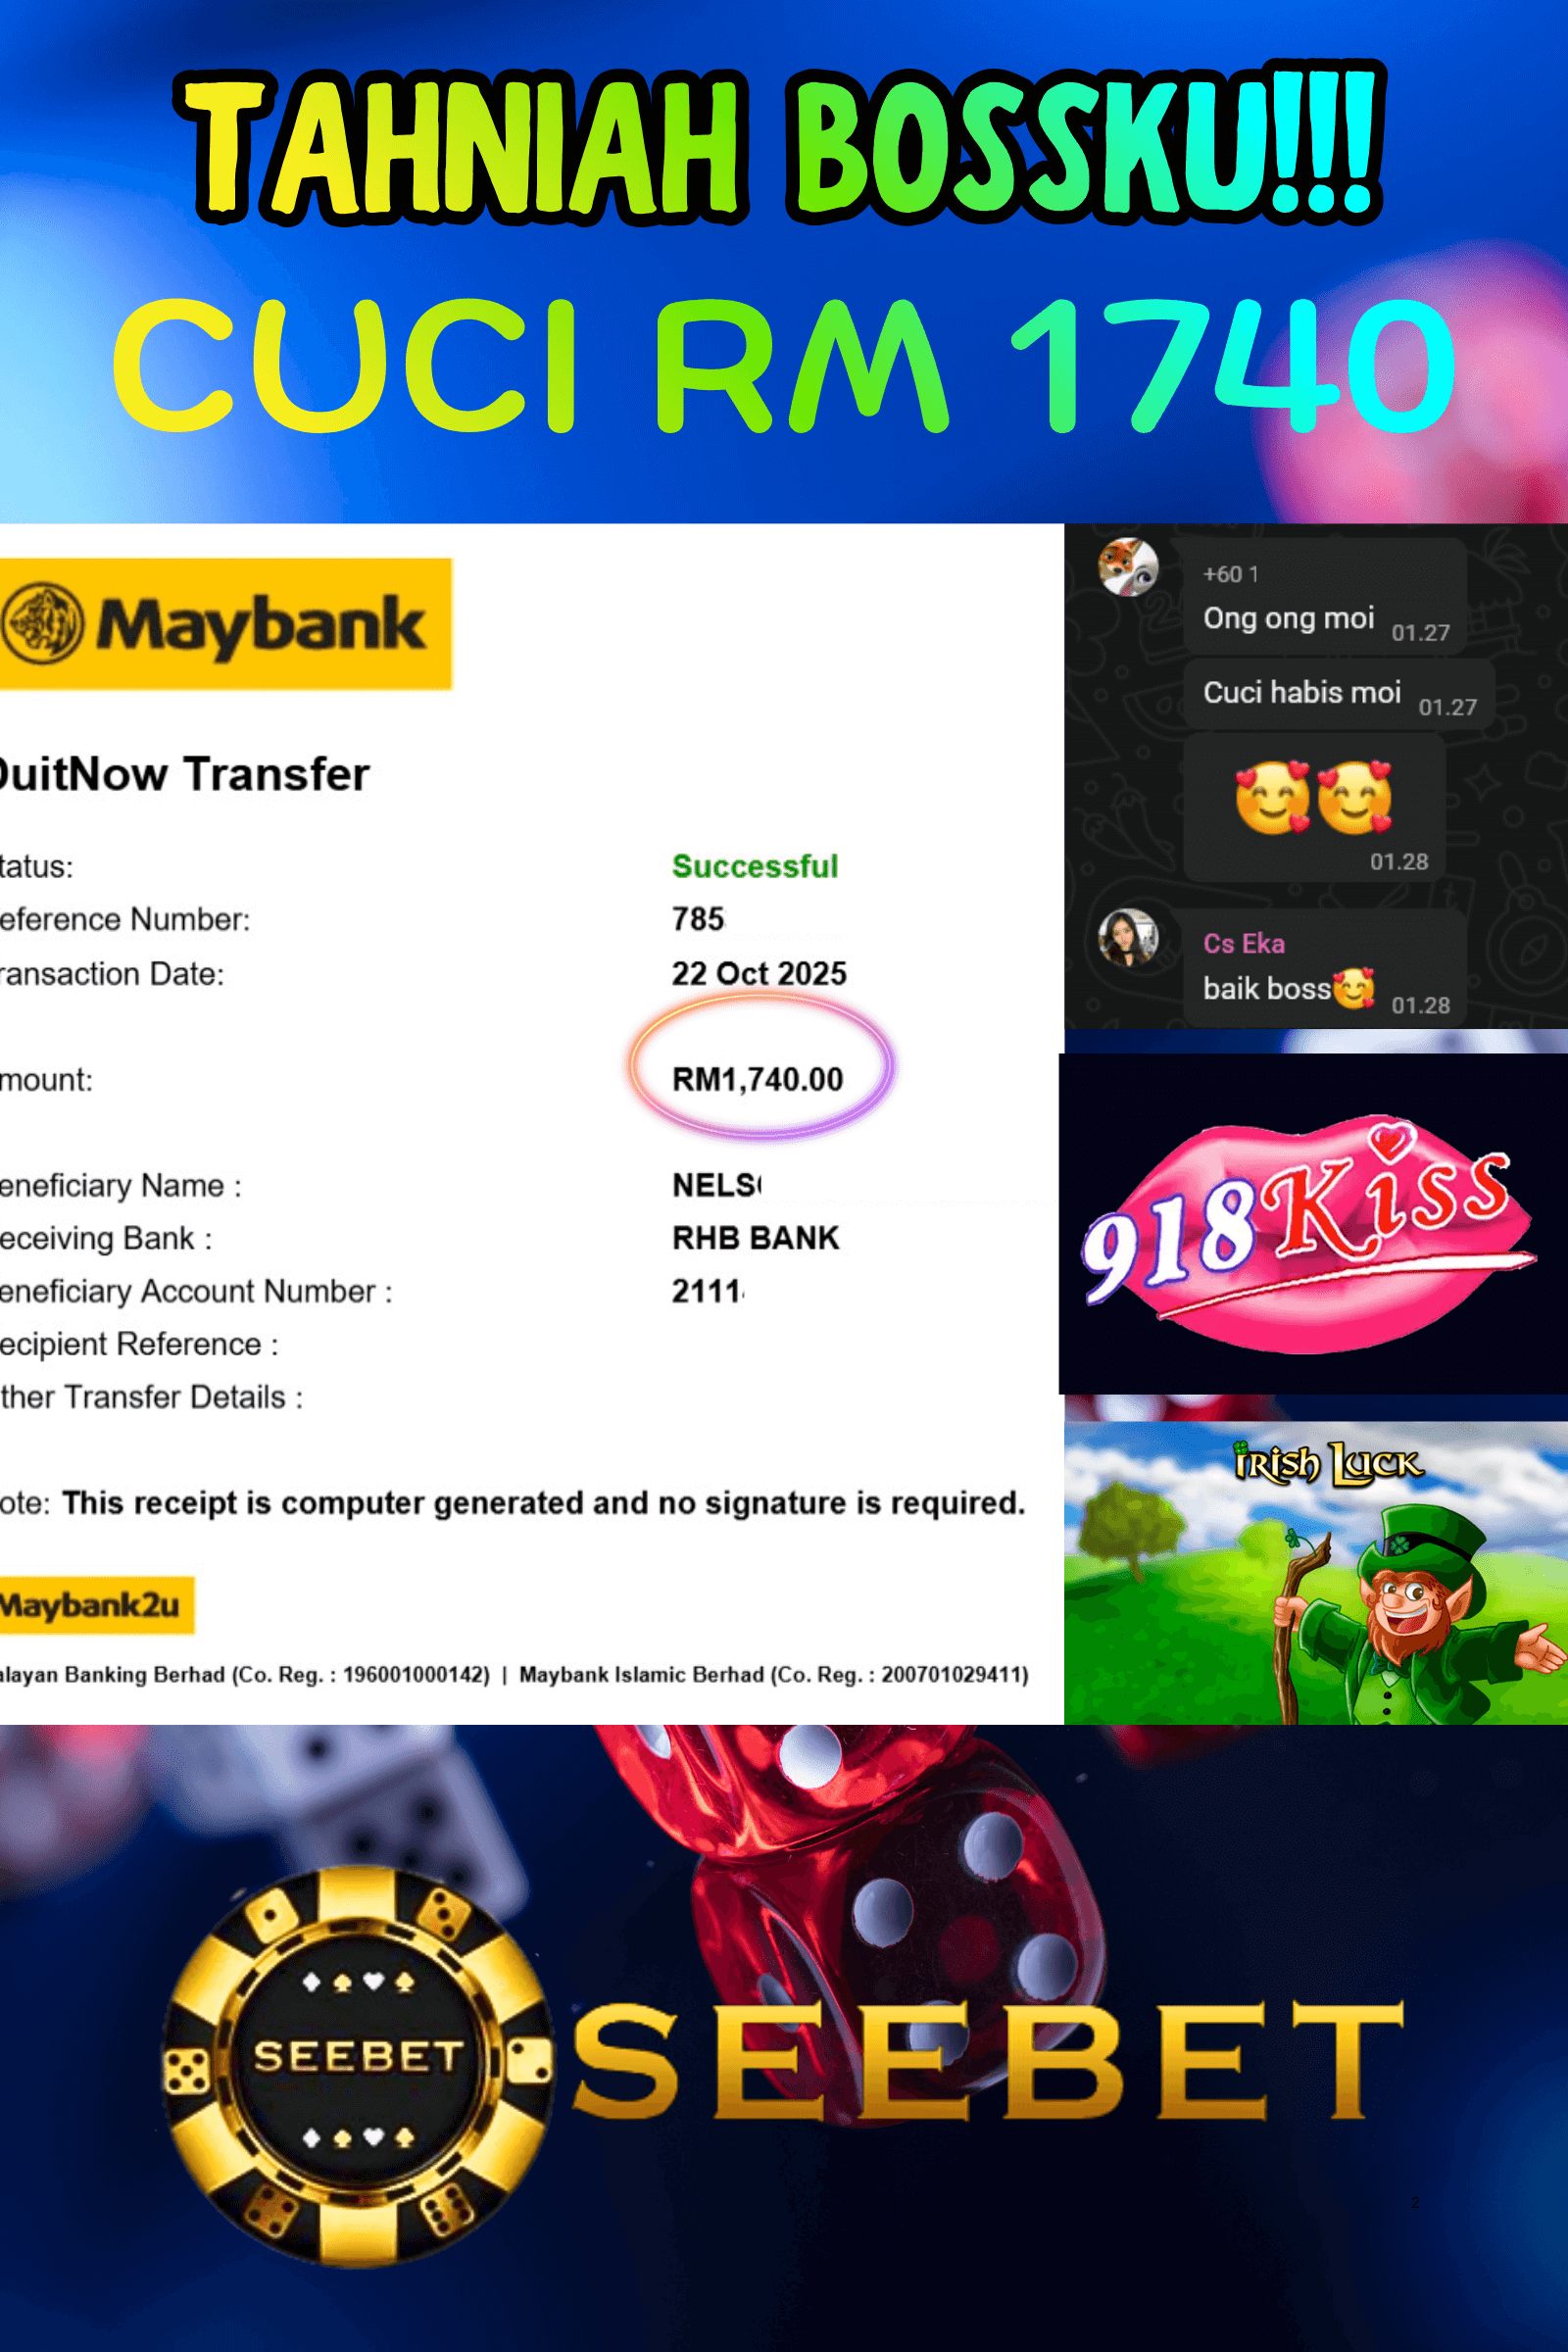Image resolution: width=1568 pixels, height=2352 pixels.
Task: Click the large SEEBET gold wordmark
Action: pos(988,2062)
